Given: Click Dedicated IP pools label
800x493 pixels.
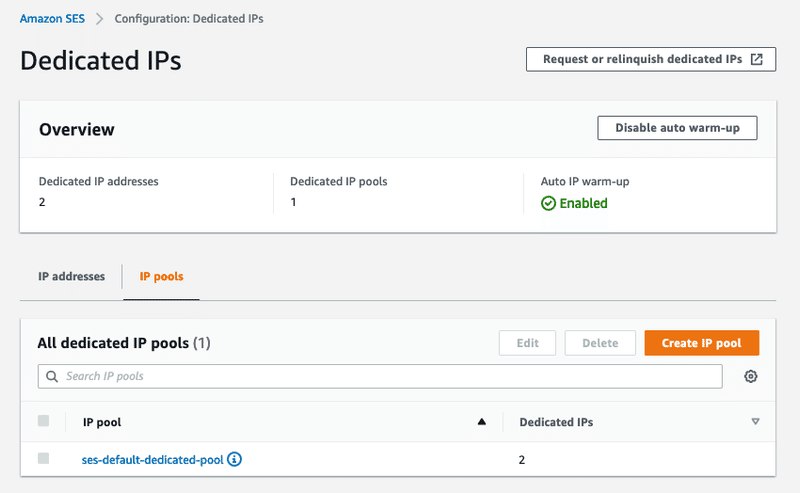Looking at the screenshot, I should coord(339,182).
